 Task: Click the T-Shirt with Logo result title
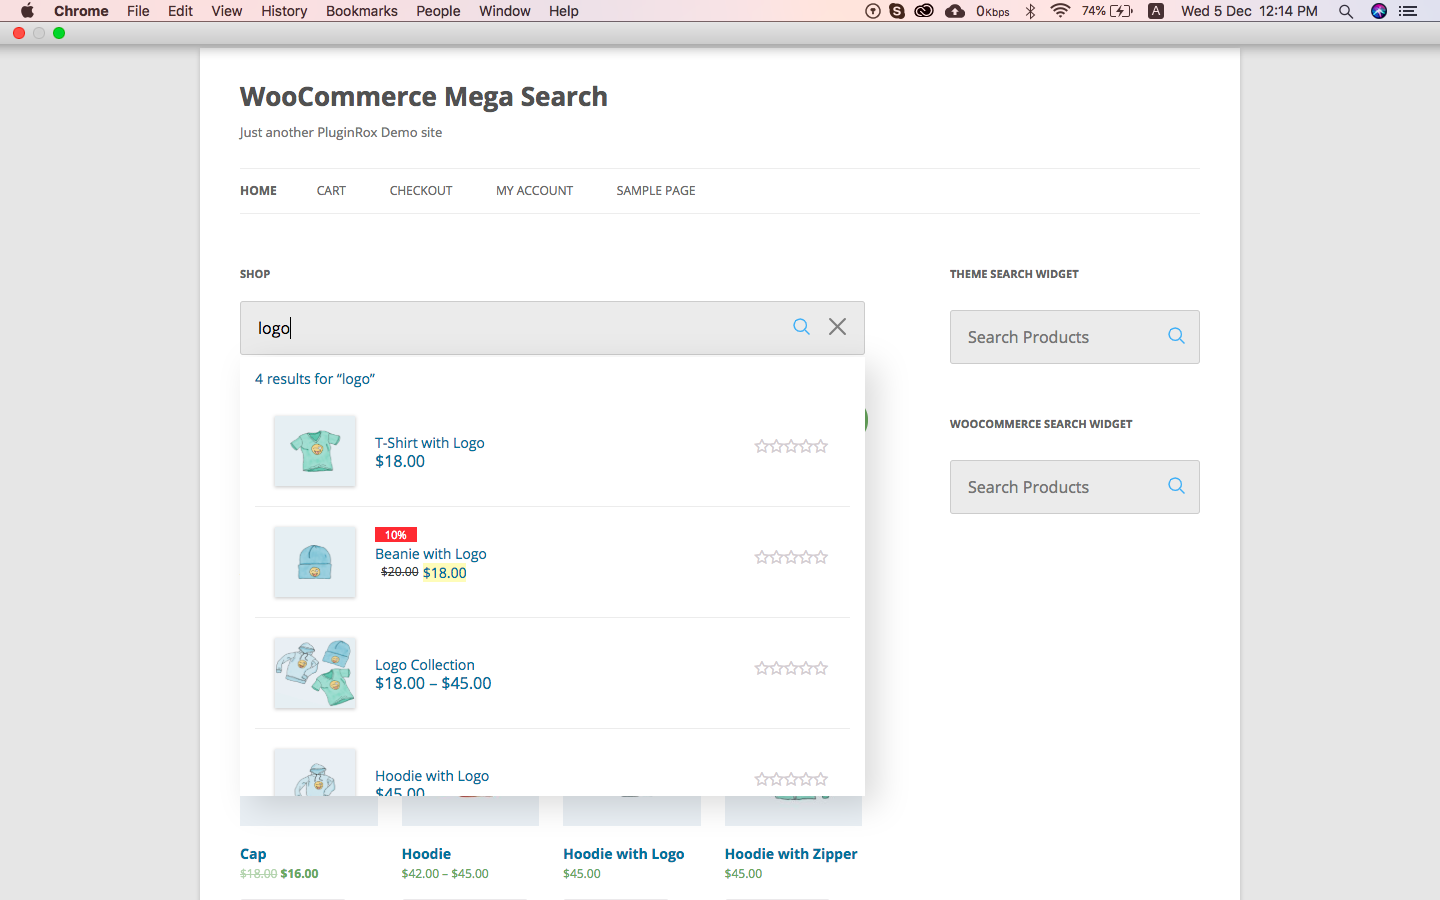click(x=430, y=443)
